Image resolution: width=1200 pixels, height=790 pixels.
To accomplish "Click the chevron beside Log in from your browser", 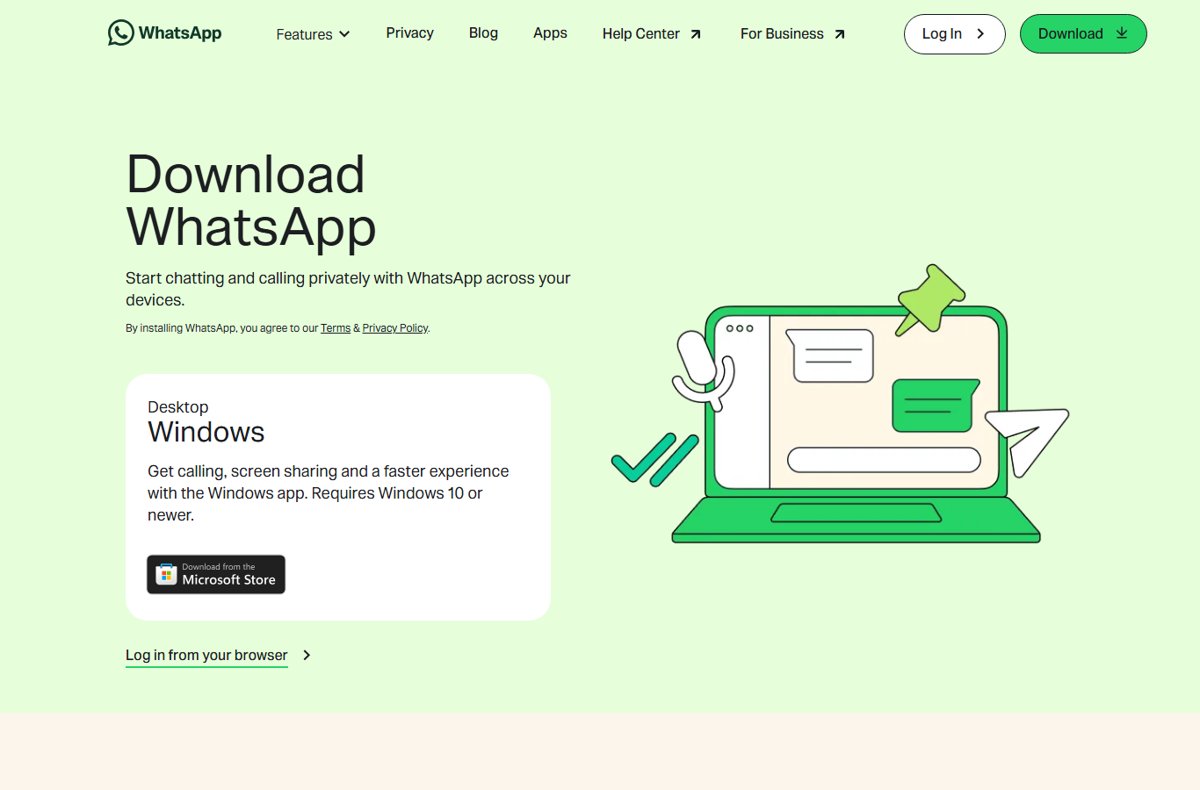I will 307,655.
